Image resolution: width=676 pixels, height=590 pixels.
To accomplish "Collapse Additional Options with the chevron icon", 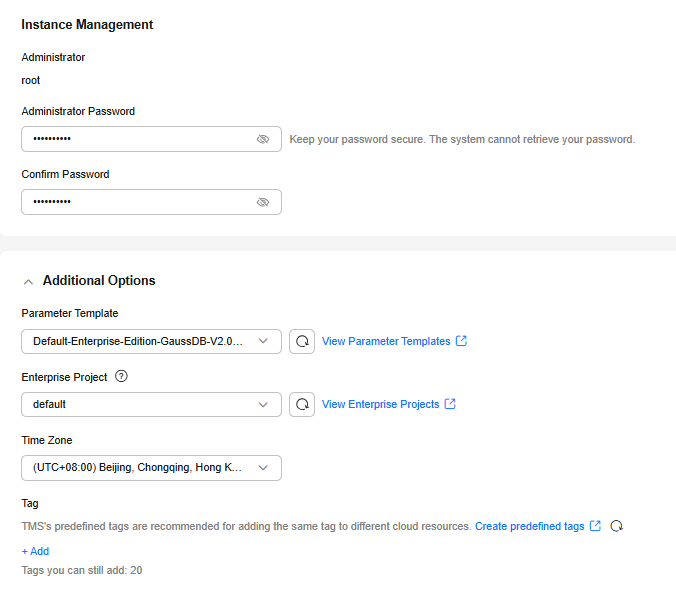I will (28, 282).
